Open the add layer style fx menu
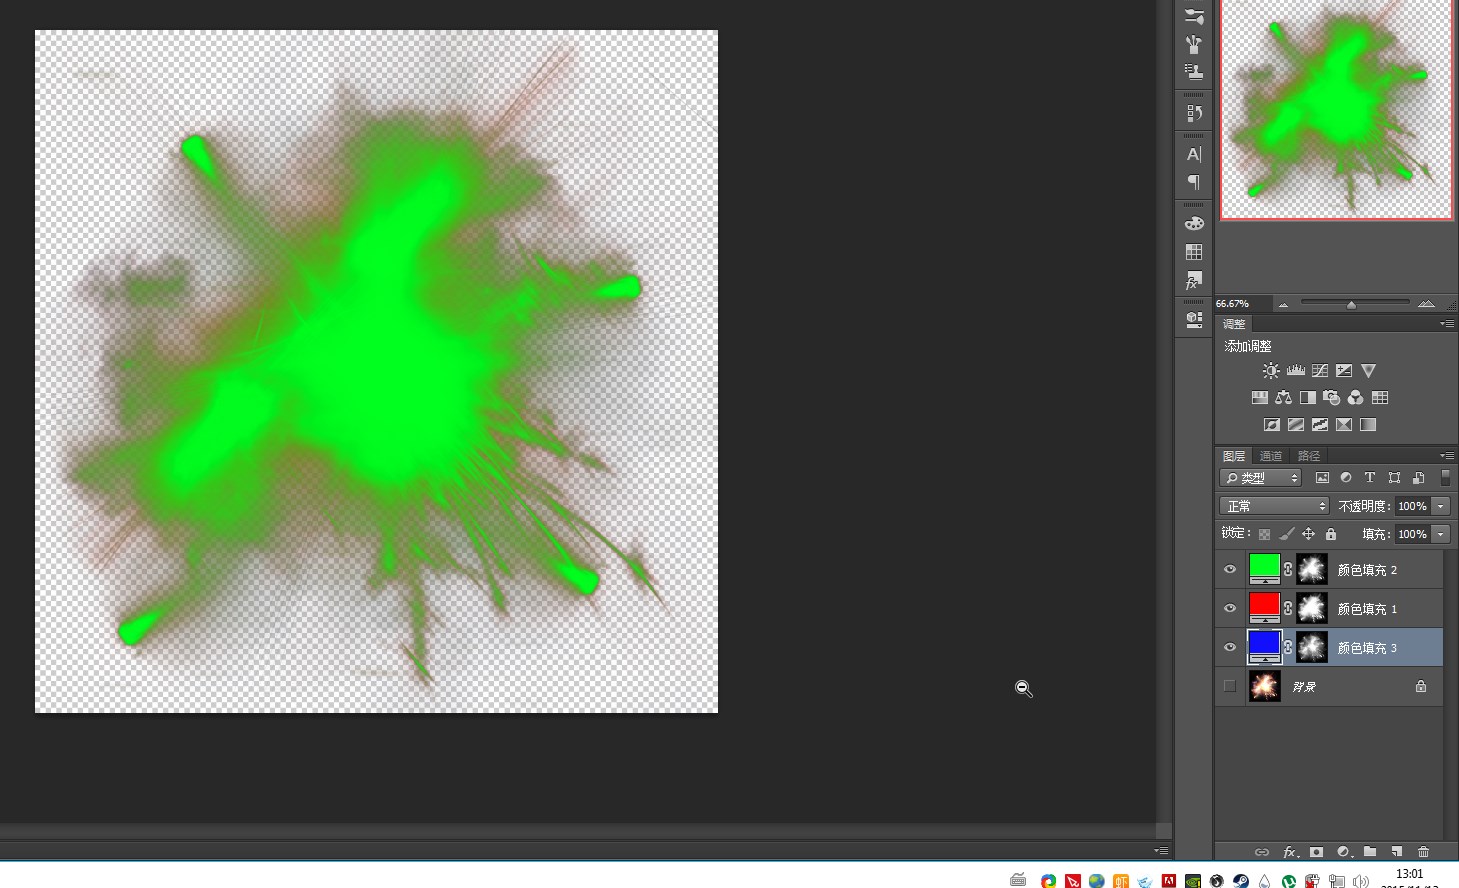The image size is (1459, 888). click(1290, 852)
